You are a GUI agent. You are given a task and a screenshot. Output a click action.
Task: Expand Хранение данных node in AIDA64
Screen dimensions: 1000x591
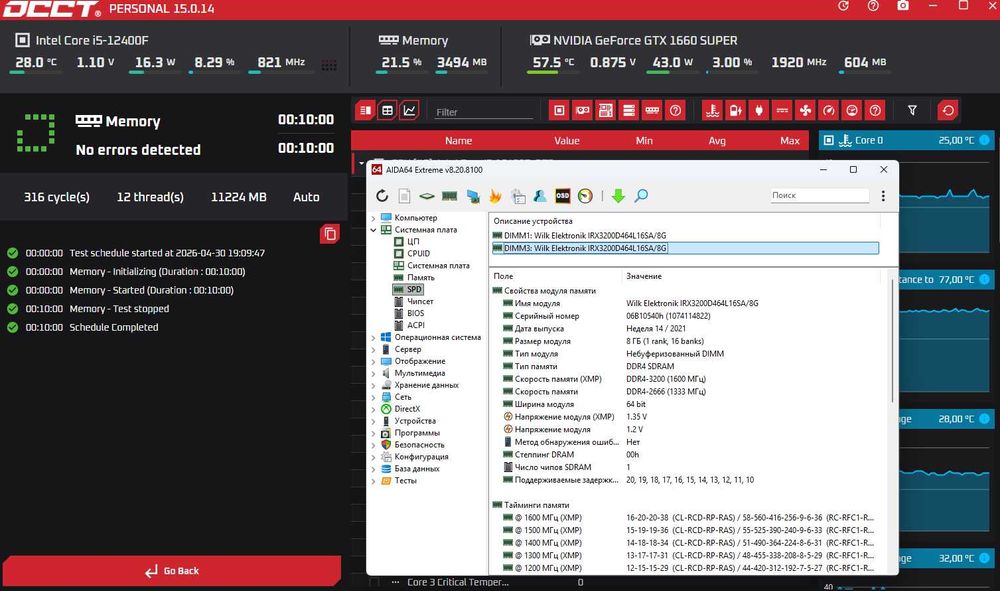click(373, 385)
